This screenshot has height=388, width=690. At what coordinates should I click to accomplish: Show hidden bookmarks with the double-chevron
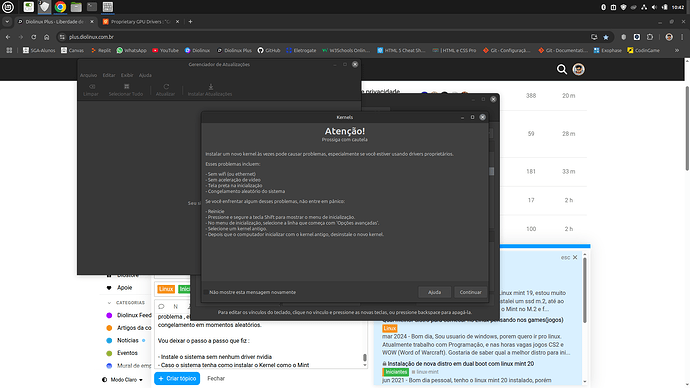677,50
